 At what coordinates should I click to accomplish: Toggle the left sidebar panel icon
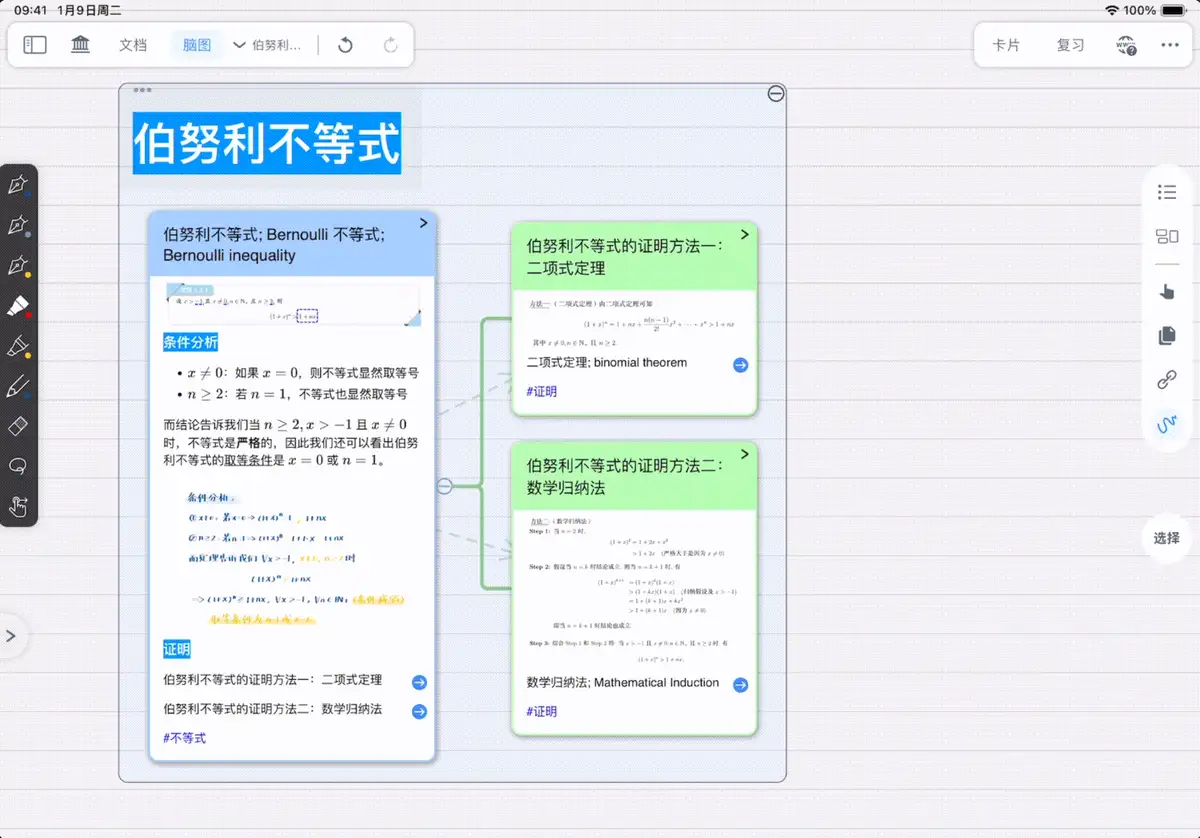[35, 45]
